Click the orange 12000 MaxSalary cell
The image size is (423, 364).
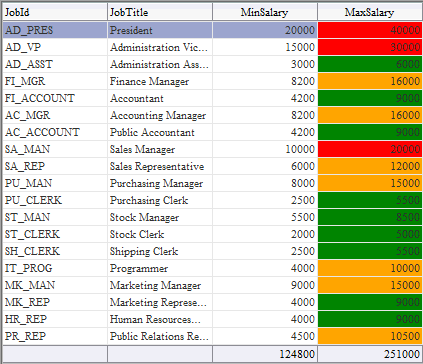coord(370,166)
